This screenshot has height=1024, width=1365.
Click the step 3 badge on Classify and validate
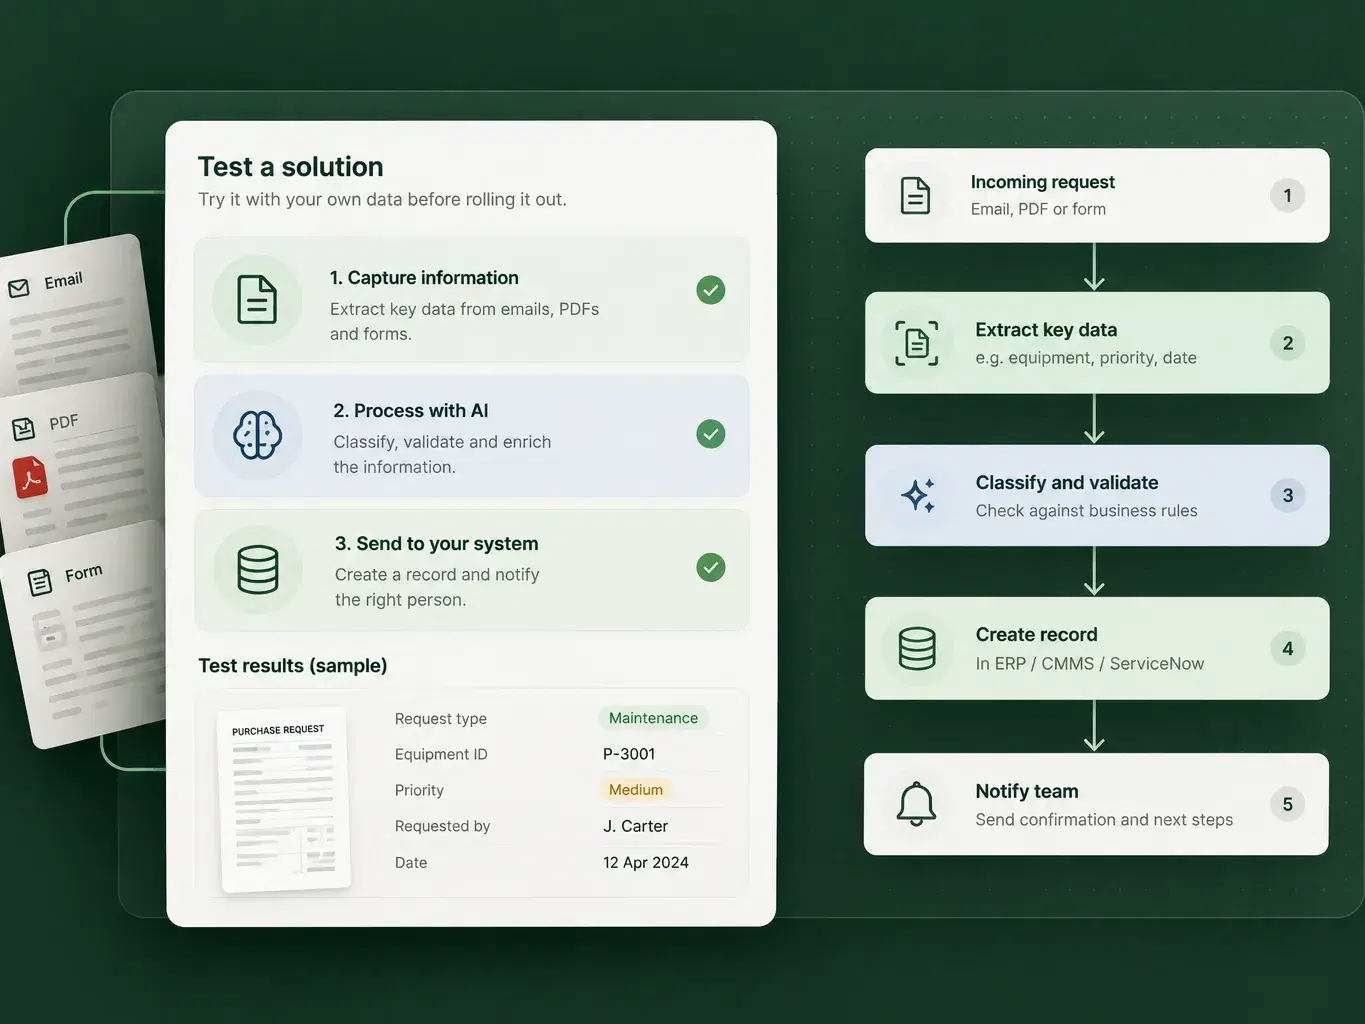(x=1288, y=495)
